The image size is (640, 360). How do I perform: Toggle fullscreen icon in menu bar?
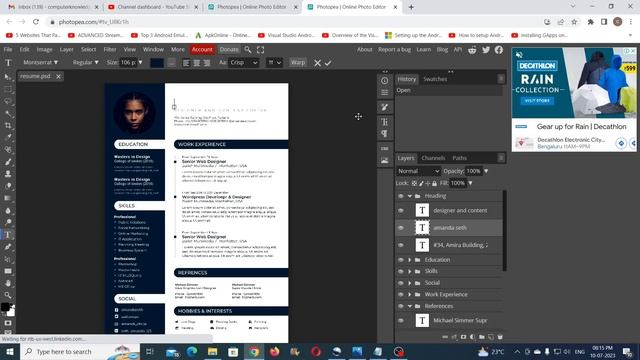click(260, 49)
